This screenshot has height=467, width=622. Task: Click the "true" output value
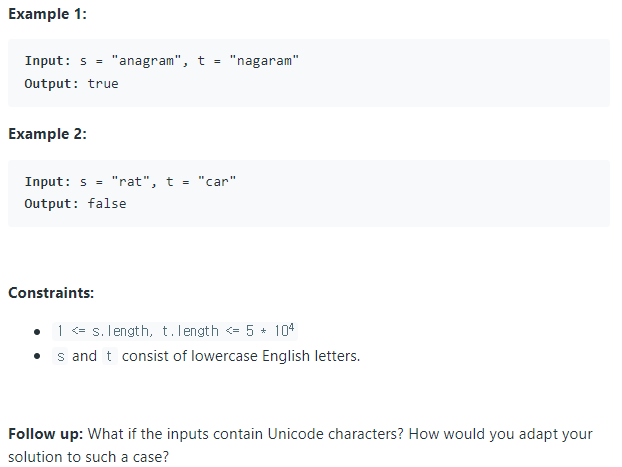[103, 84]
